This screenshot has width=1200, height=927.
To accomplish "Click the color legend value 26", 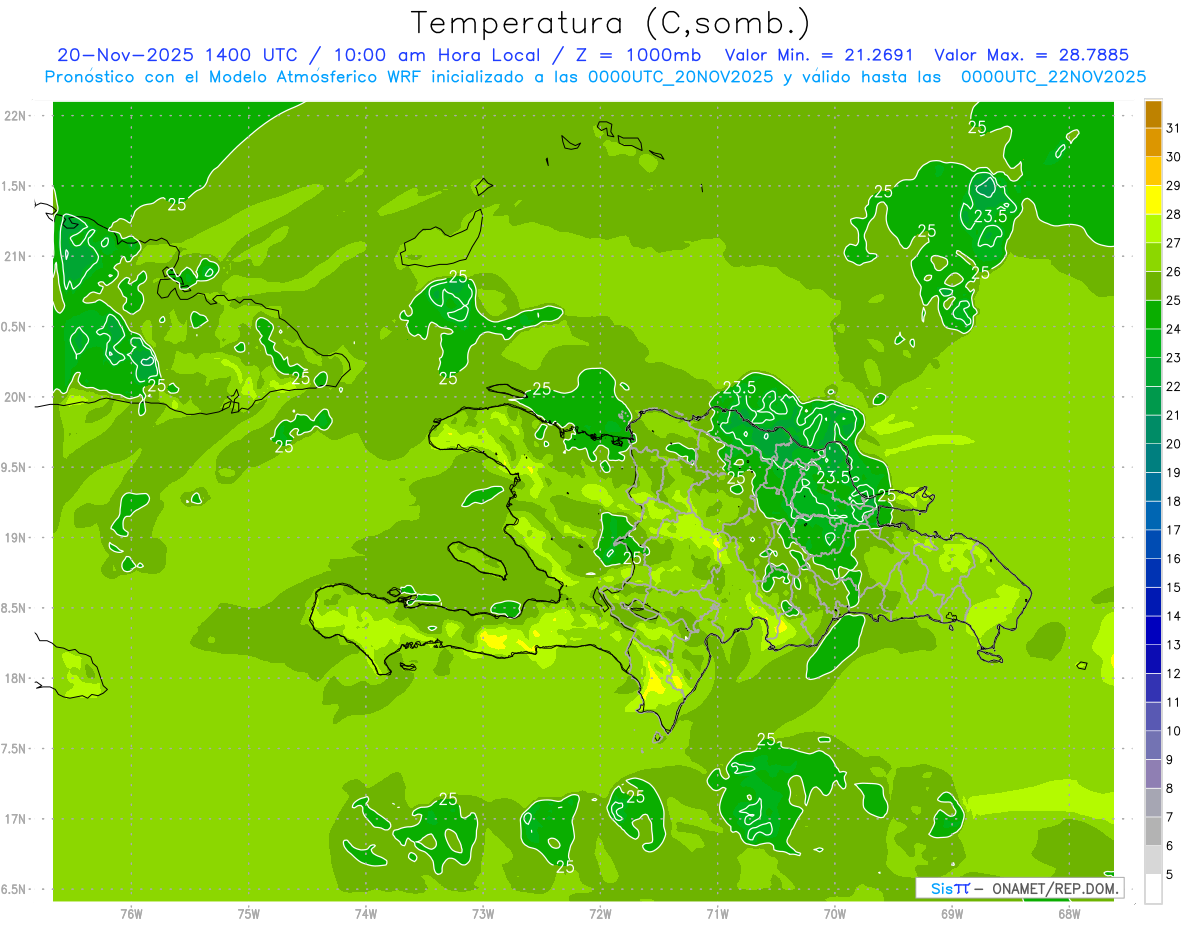I will pos(1174,272).
